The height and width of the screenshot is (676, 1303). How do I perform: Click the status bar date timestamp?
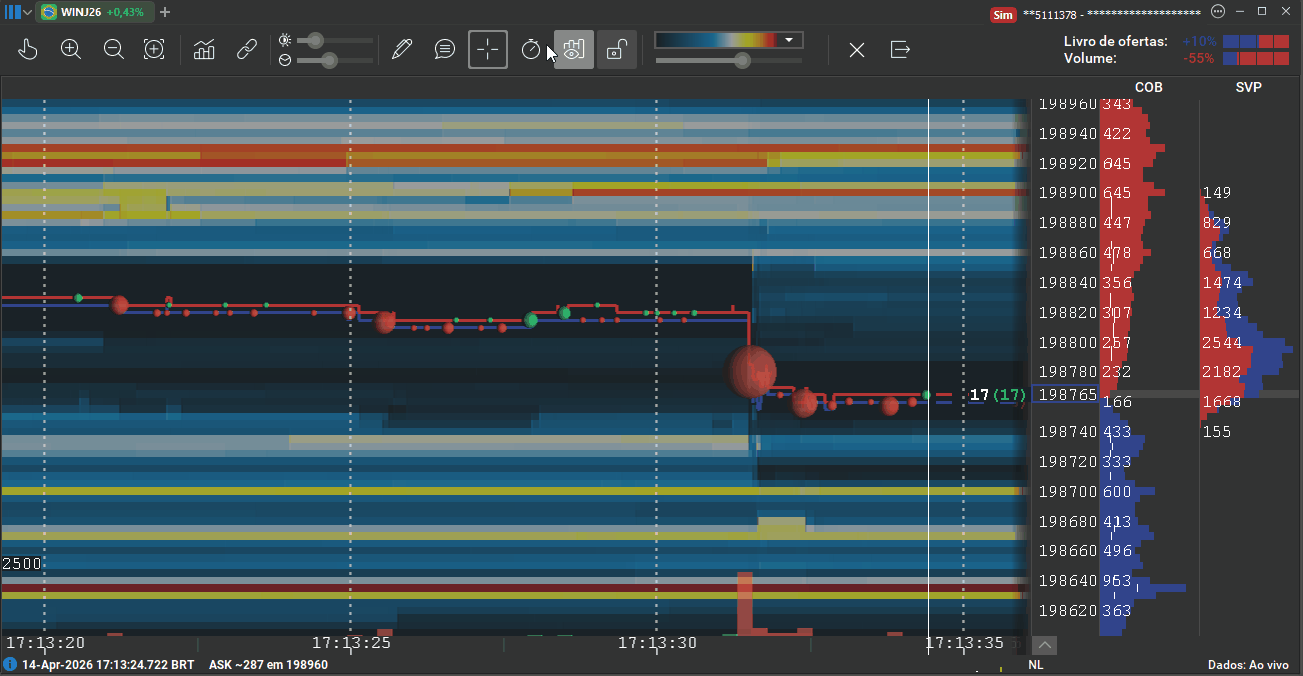[108, 665]
